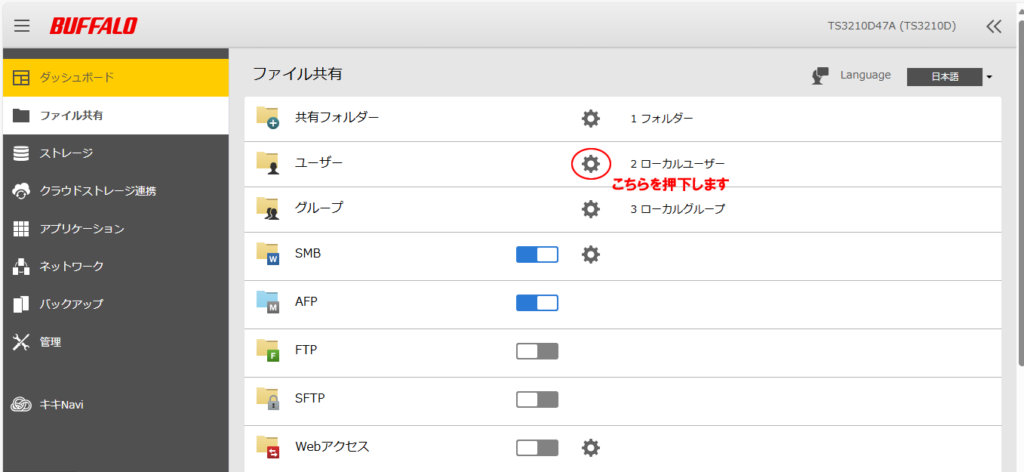The image size is (1024, 472).
Task: Open 共有フォルダー settings gear
Action: [590, 118]
